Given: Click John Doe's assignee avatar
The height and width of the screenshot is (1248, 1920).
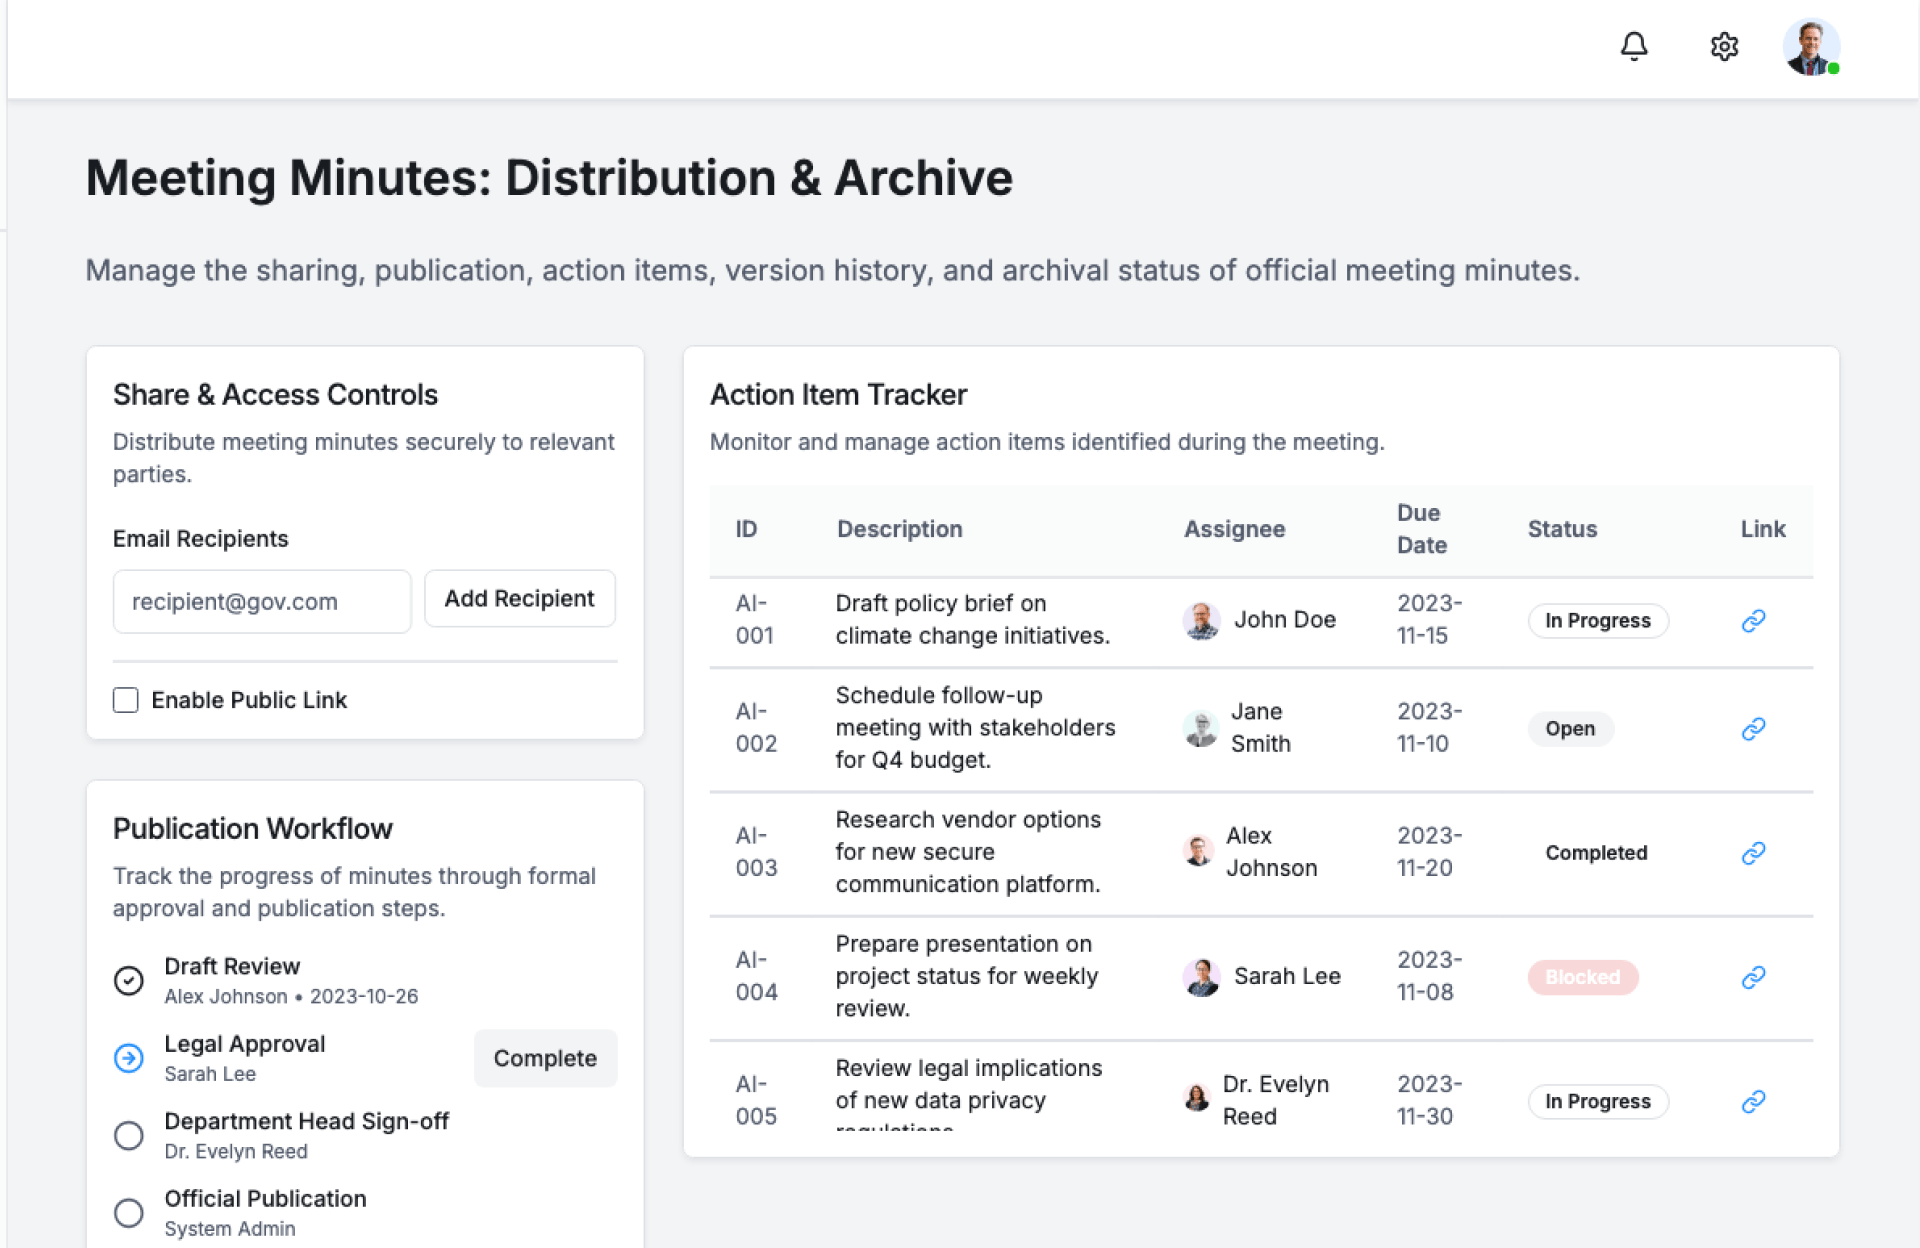Looking at the screenshot, I should click(x=1201, y=621).
